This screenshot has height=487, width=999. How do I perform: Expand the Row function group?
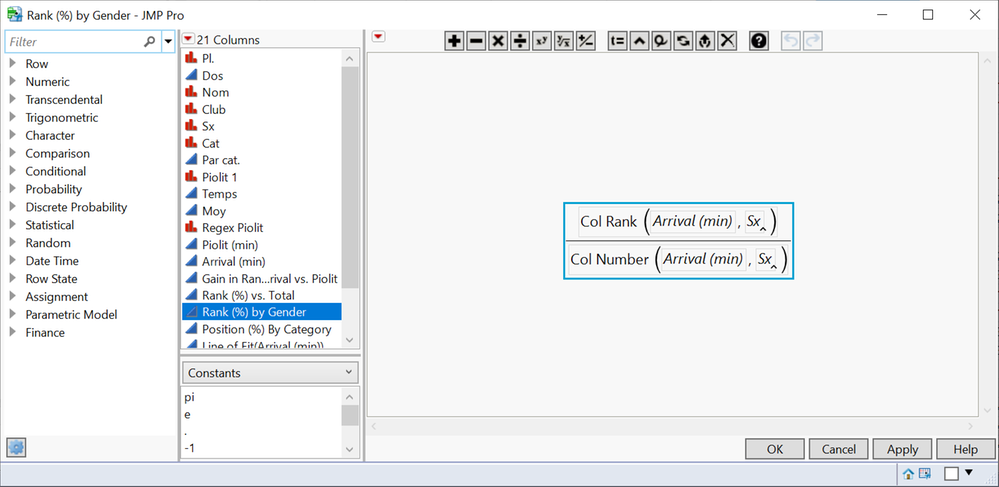click(13, 64)
